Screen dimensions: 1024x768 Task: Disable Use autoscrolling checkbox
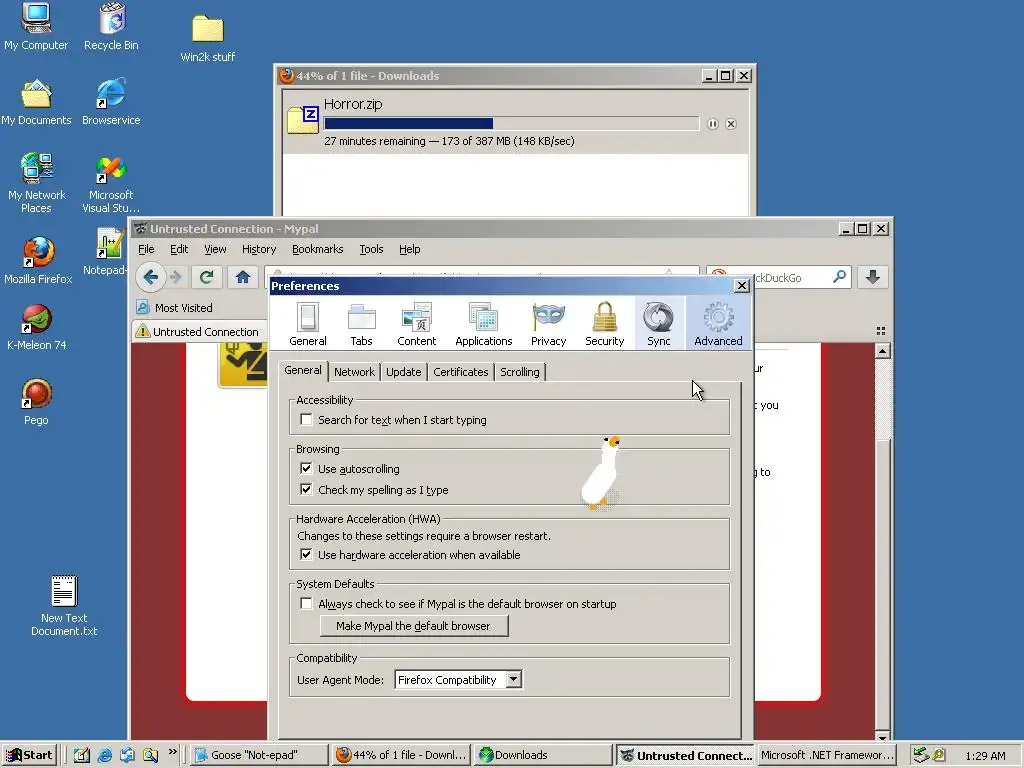306,468
